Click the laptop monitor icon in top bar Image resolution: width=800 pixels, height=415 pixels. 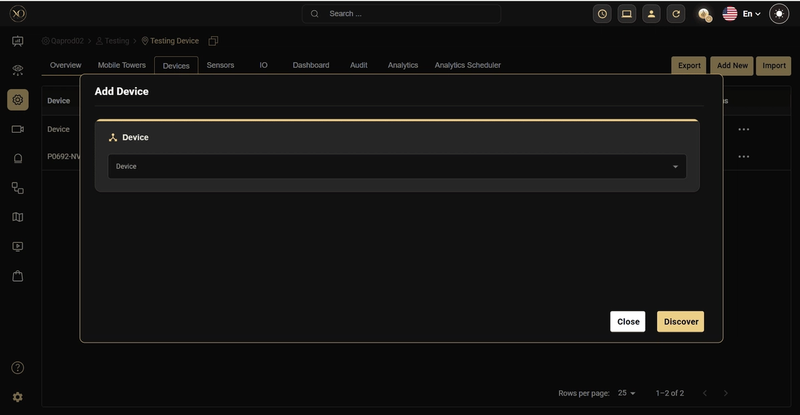coord(627,14)
